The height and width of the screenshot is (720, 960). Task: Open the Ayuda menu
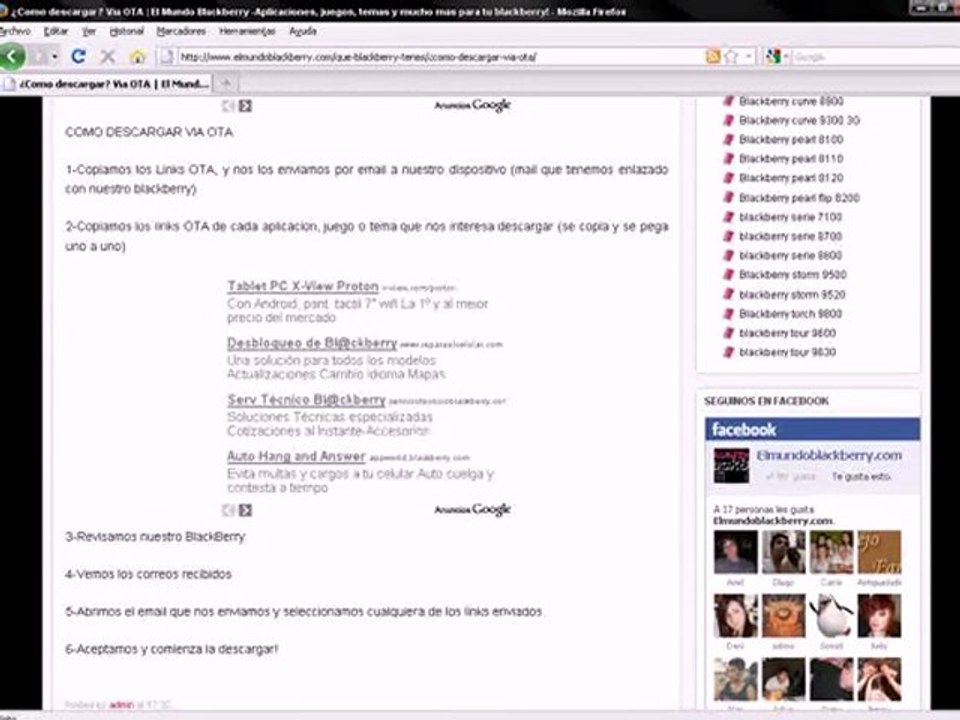click(302, 31)
